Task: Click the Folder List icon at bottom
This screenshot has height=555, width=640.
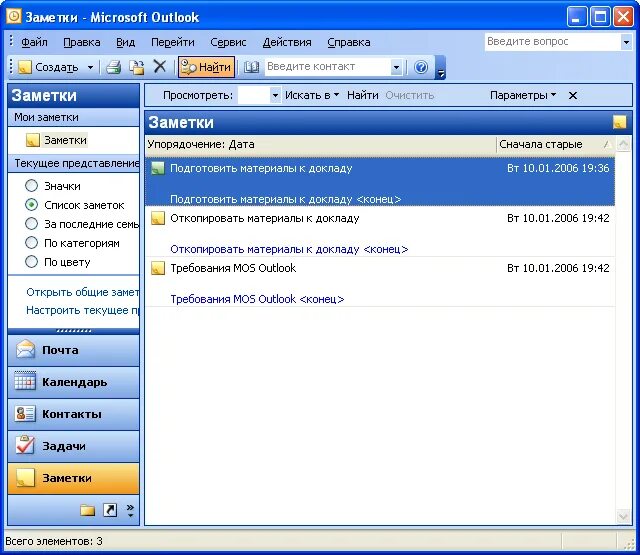Action: (x=87, y=510)
